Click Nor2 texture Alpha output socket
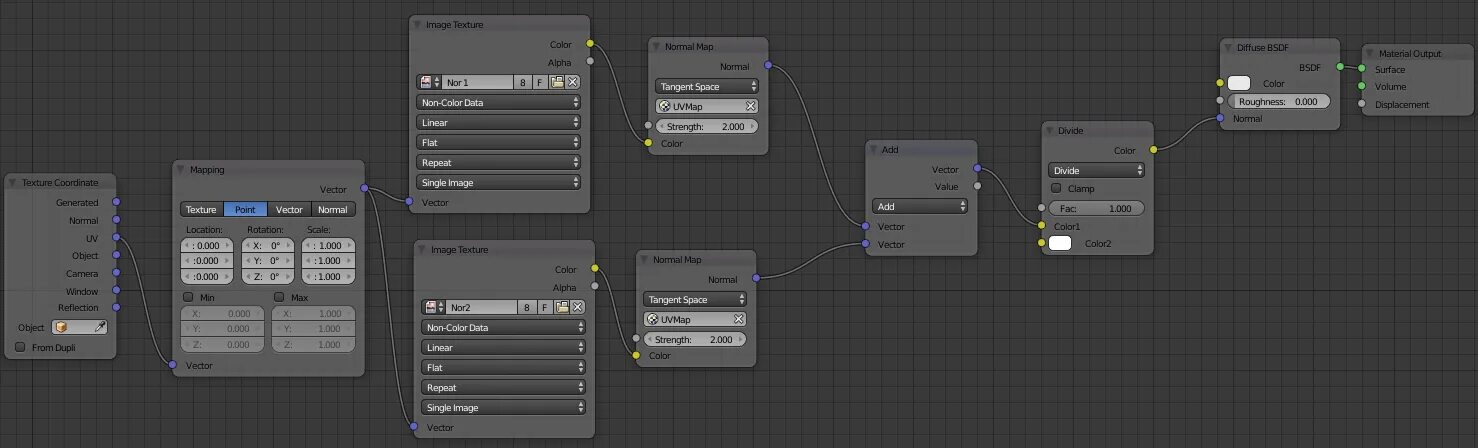 pos(594,287)
